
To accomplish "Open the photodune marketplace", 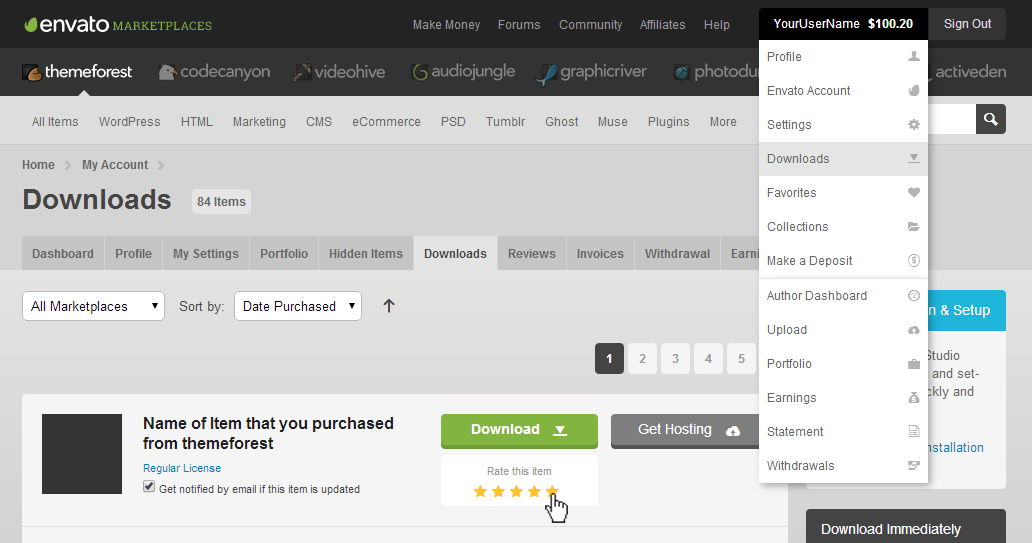I will [x=715, y=72].
